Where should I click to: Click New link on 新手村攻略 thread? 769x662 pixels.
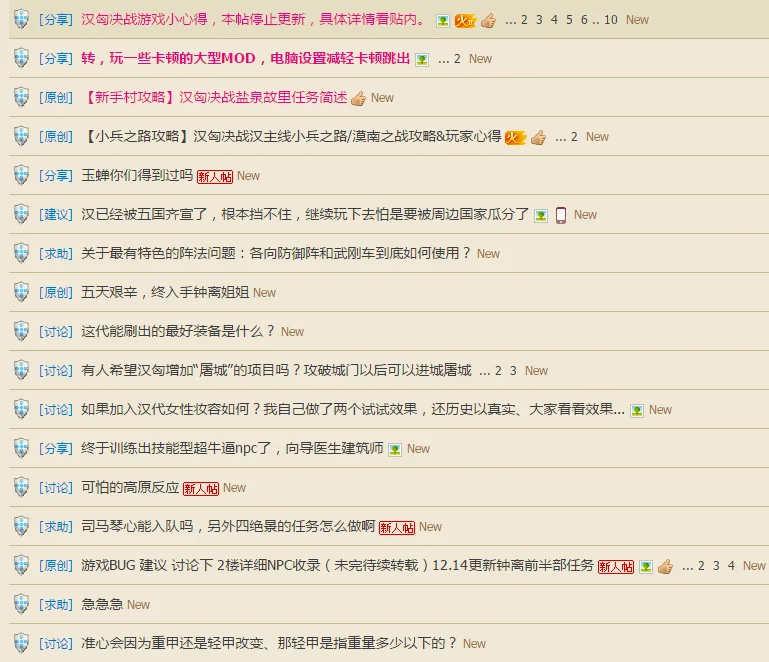[x=382, y=98]
